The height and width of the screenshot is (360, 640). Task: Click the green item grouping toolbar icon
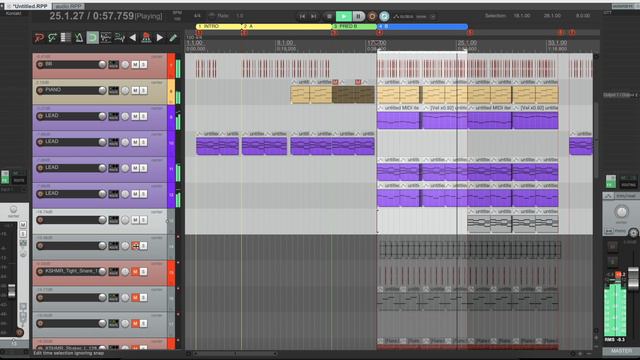click(52, 38)
